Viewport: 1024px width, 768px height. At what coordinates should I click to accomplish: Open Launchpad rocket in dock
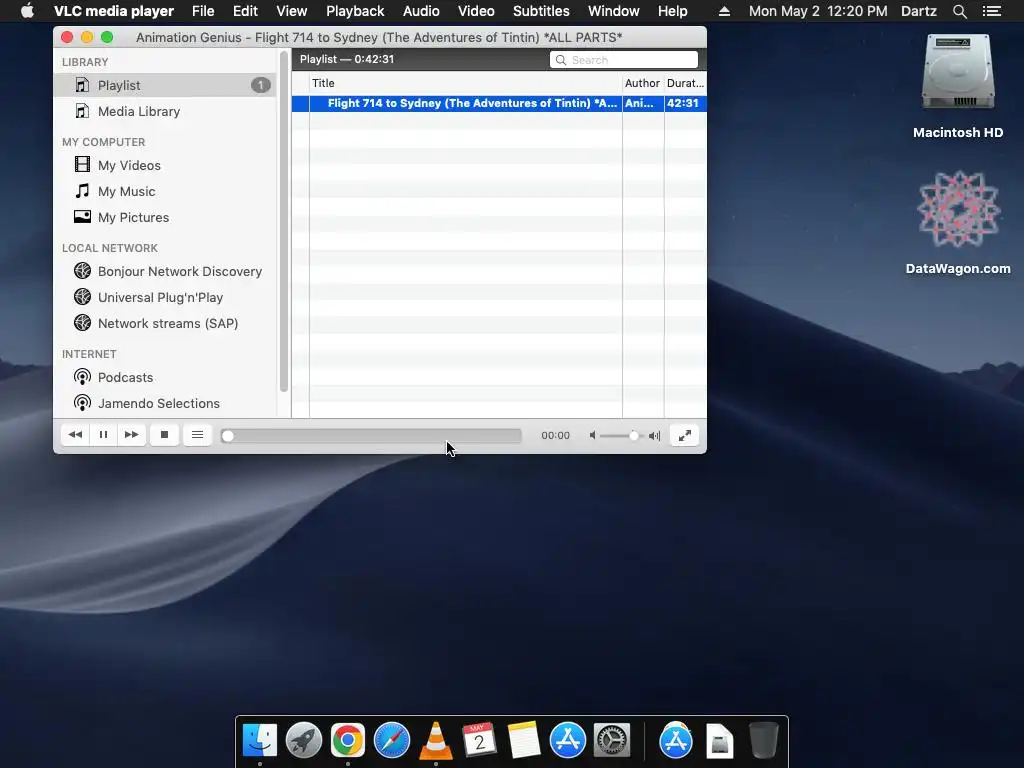(x=304, y=740)
